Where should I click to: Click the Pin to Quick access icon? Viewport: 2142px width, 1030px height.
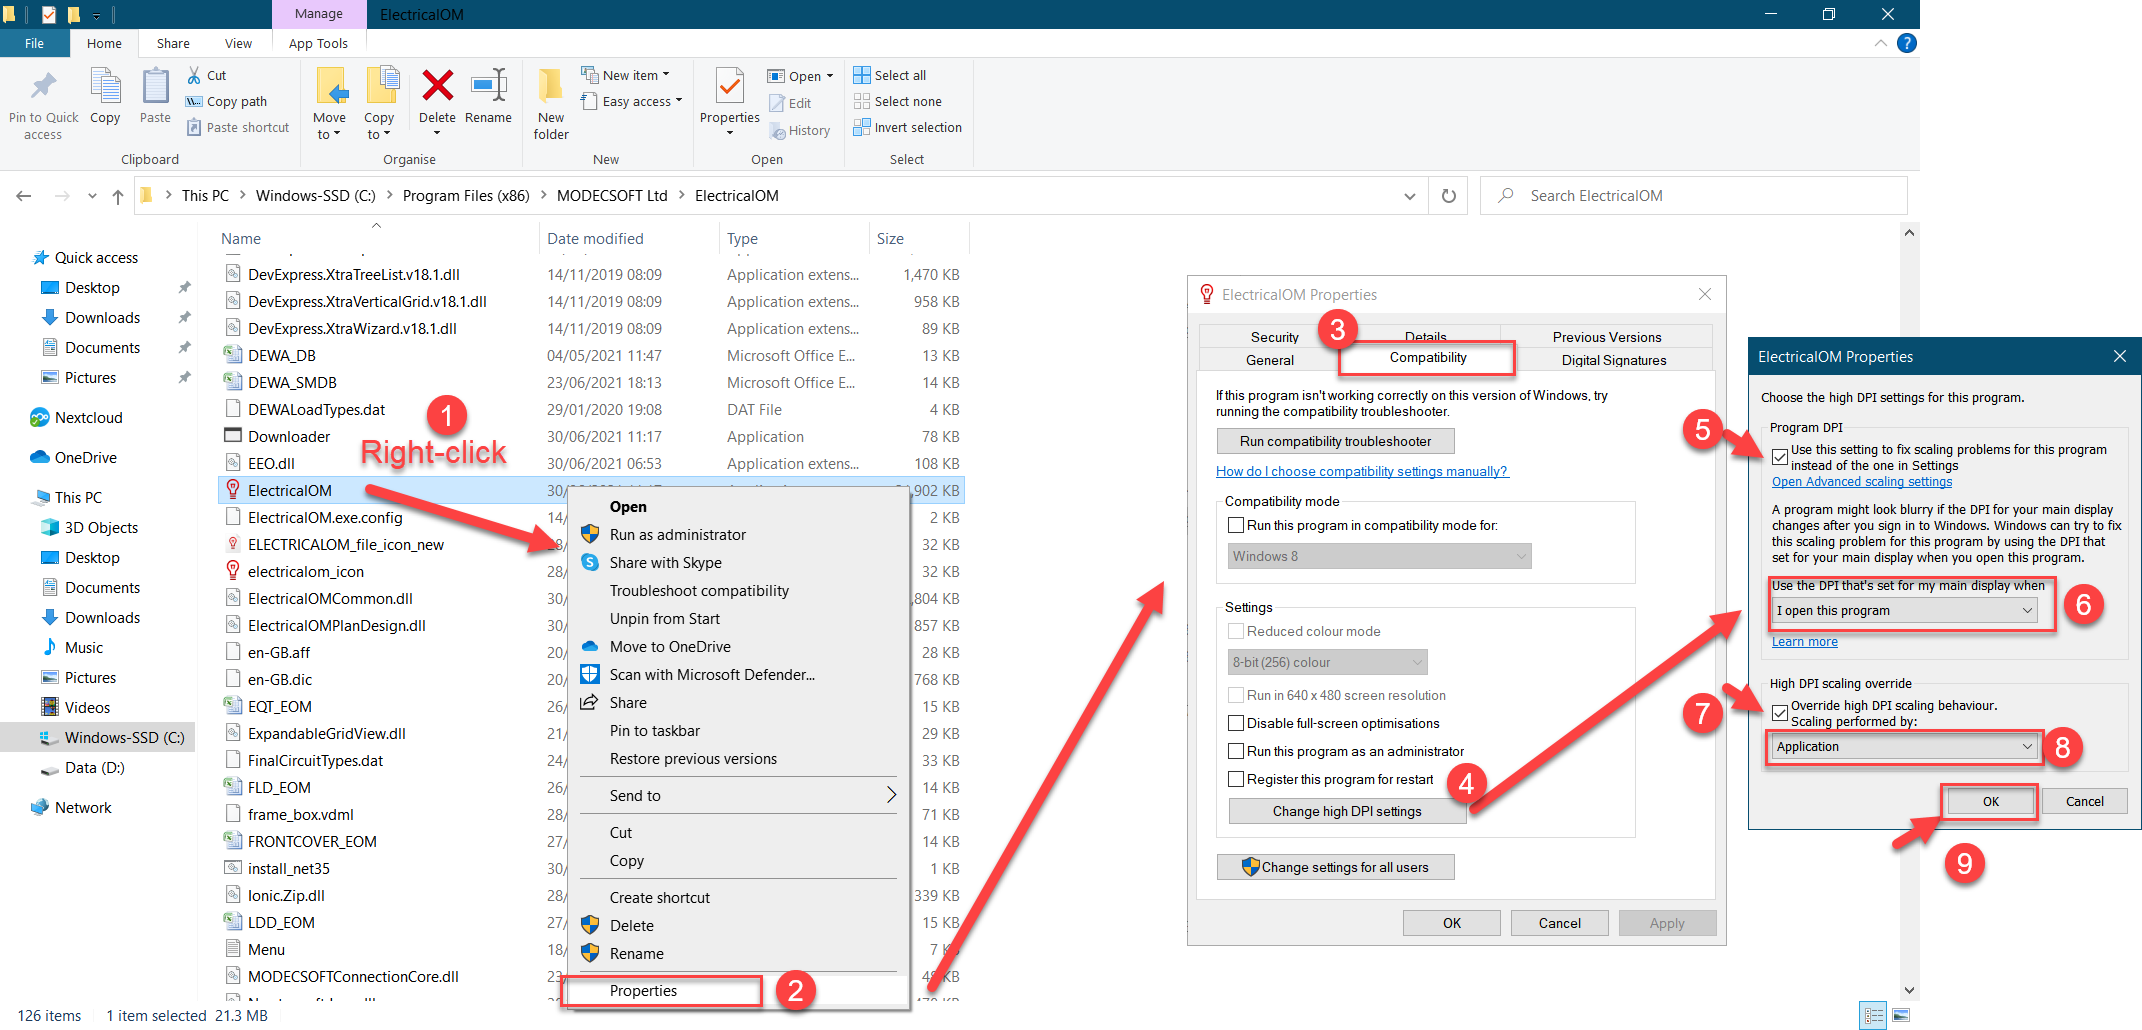tap(43, 87)
